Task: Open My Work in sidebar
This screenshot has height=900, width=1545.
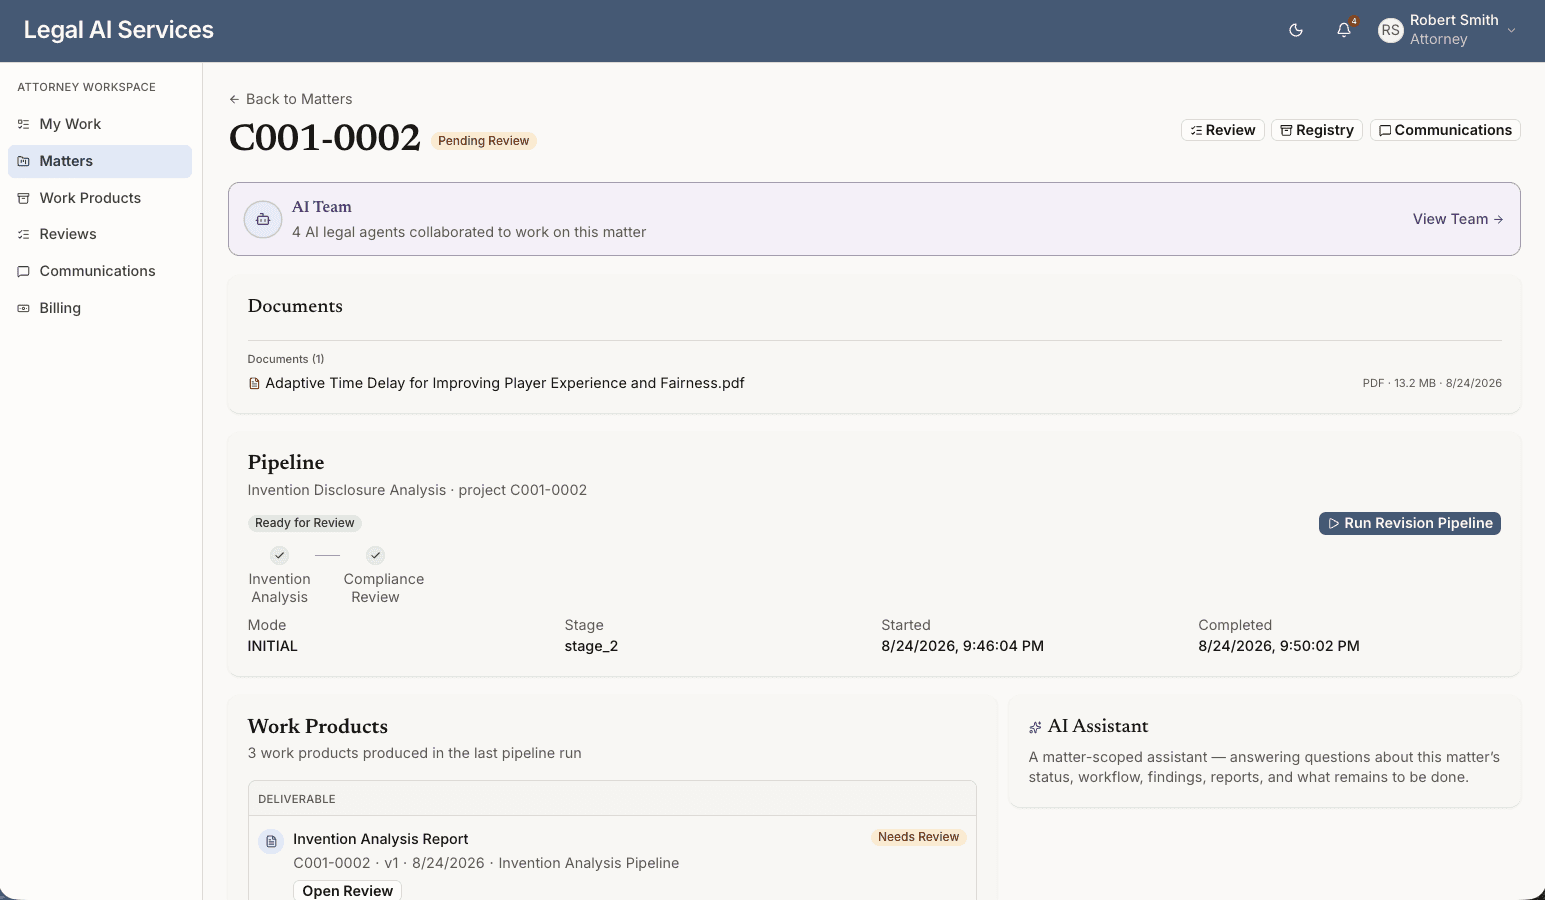Action: 100,124
